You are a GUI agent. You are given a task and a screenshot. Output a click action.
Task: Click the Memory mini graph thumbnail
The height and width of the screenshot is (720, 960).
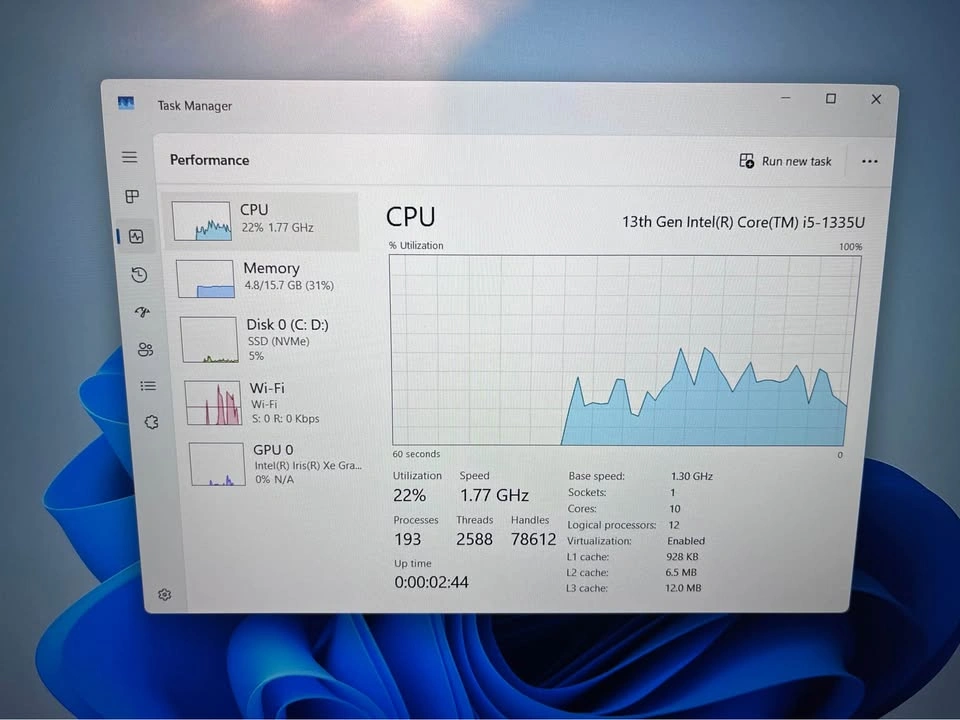[206, 279]
